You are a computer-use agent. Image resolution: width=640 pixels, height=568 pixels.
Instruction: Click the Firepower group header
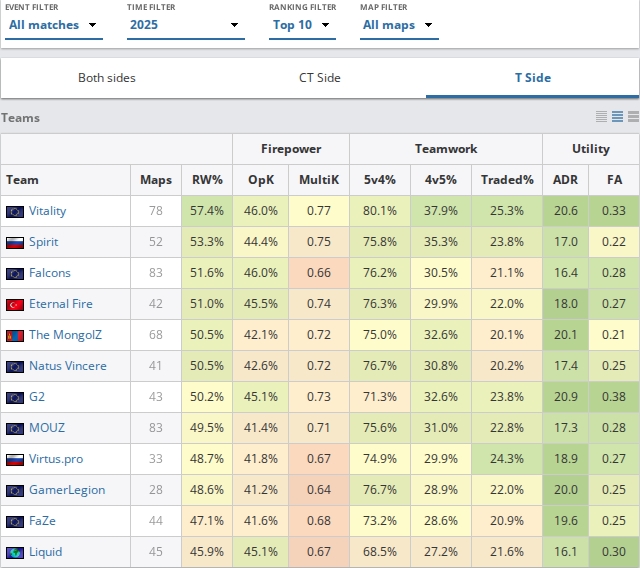[x=291, y=149]
